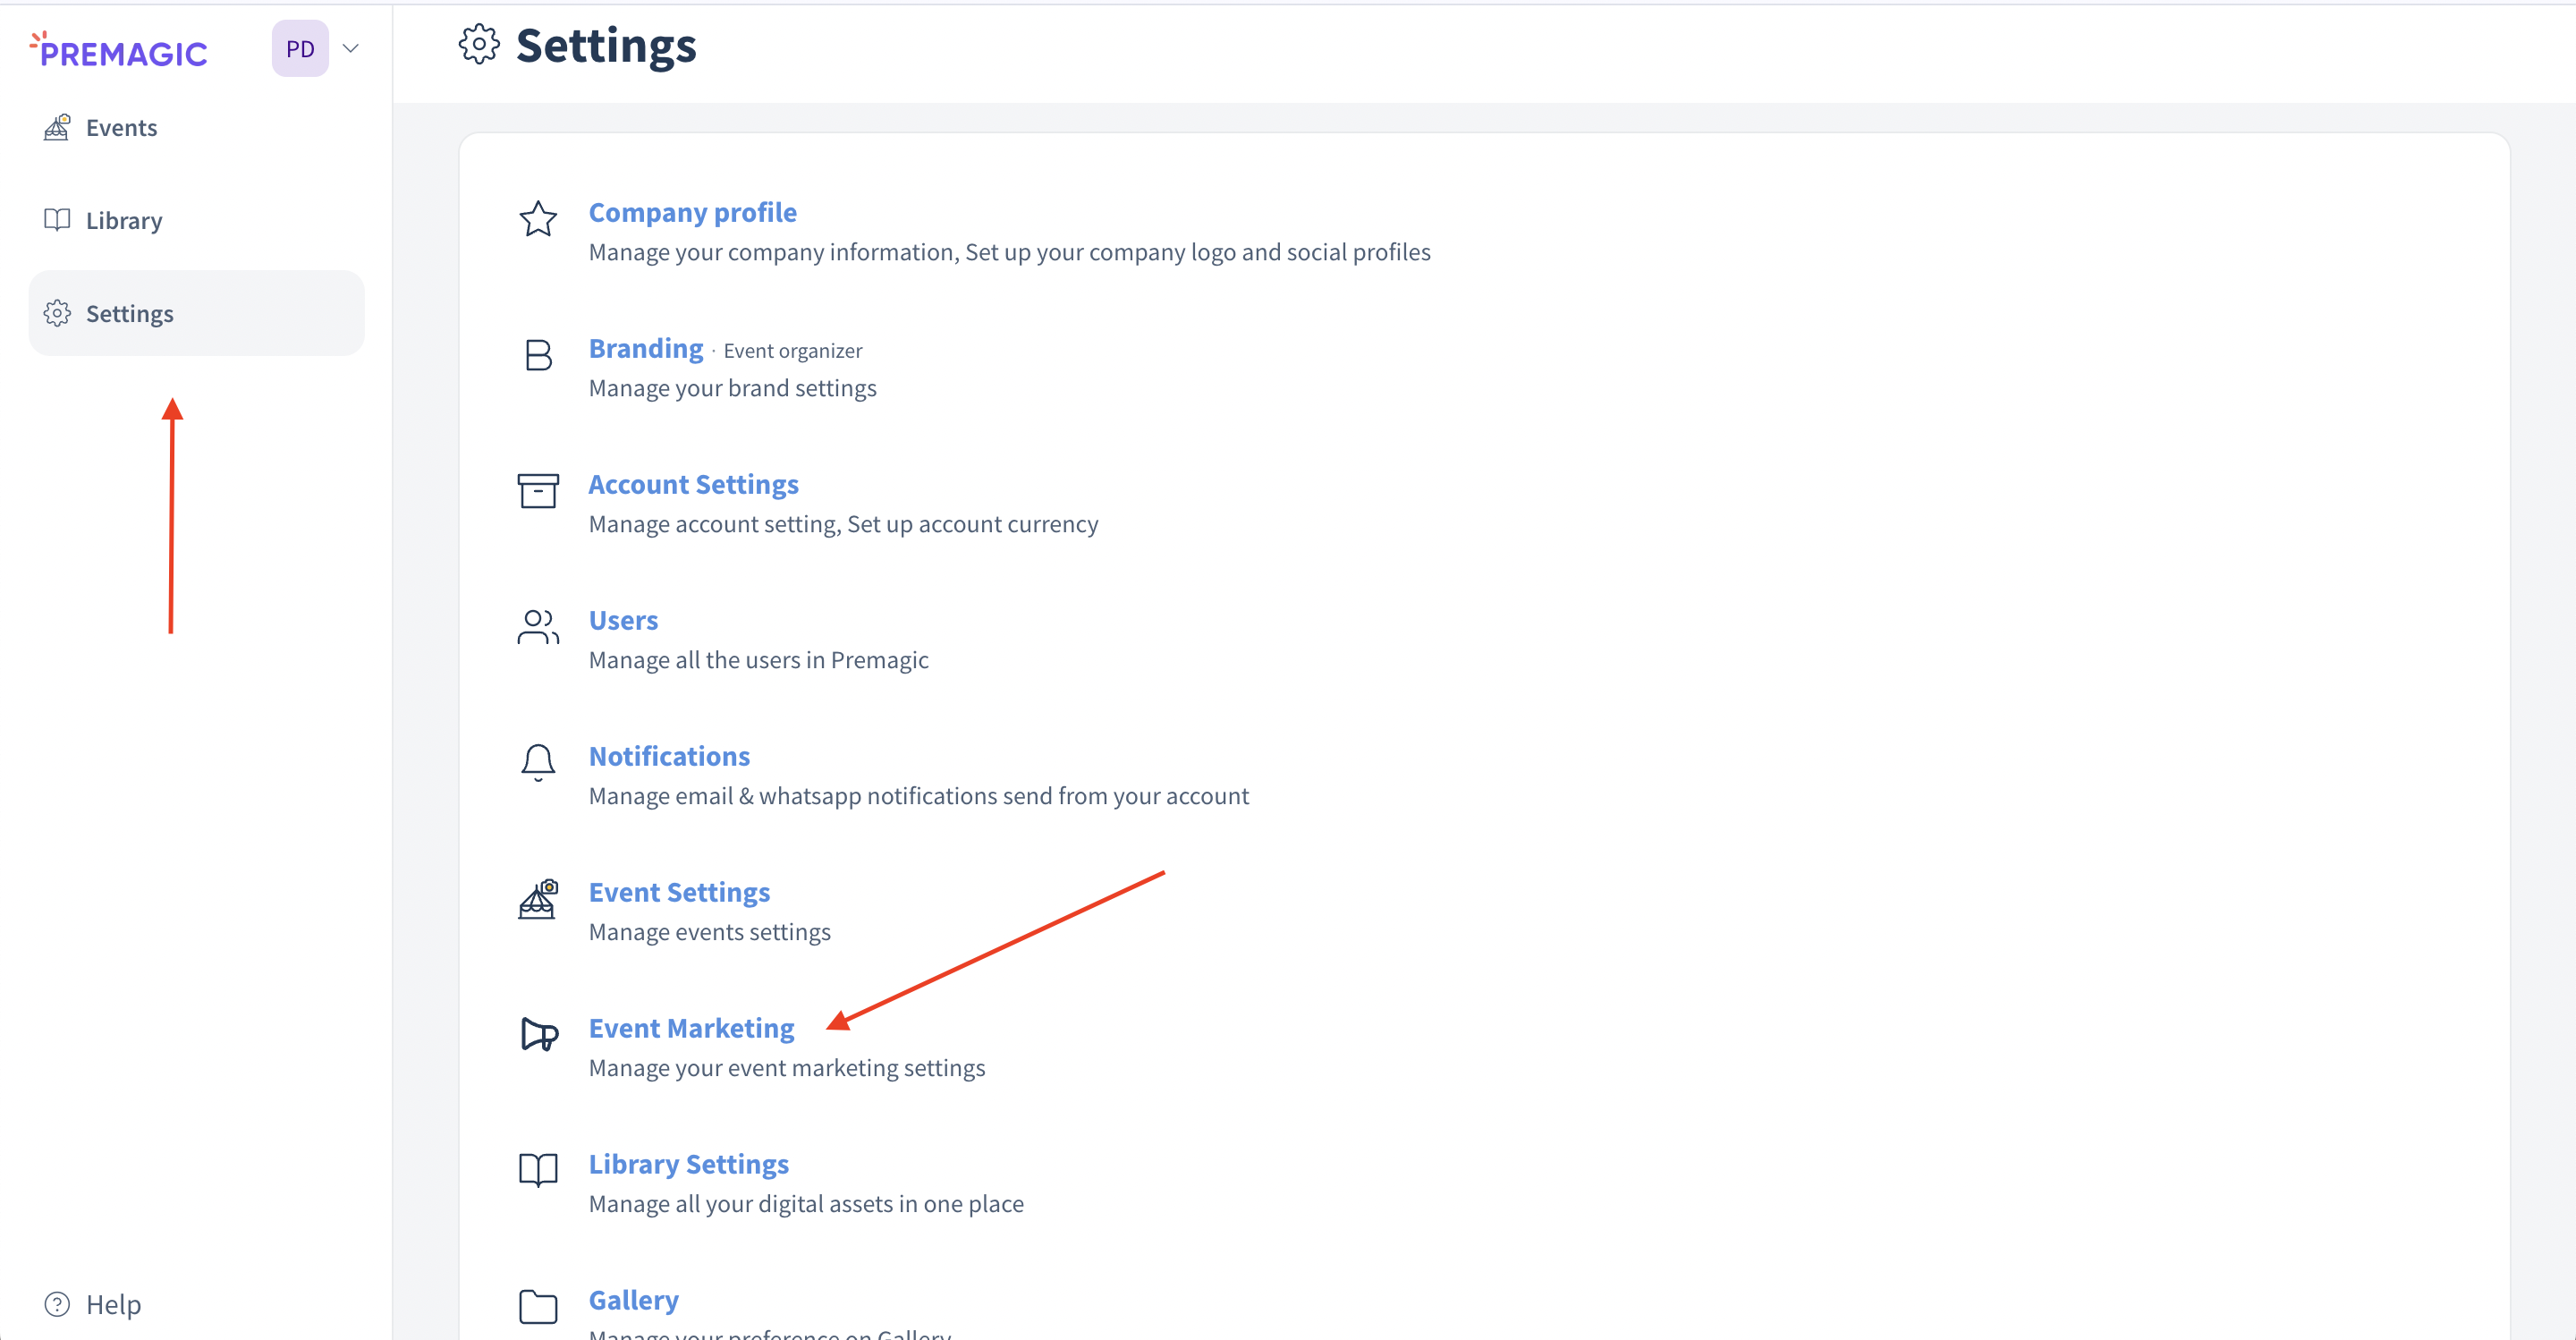Open the Event Marketing settings link
This screenshot has width=2576, height=1340.
pyautogui.click(x=691, y=1028)
